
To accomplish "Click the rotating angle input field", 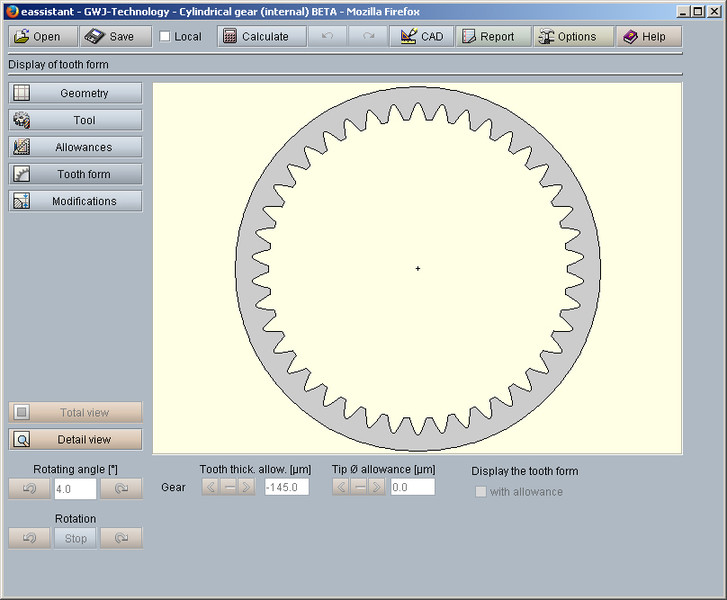I will (75, 488).
